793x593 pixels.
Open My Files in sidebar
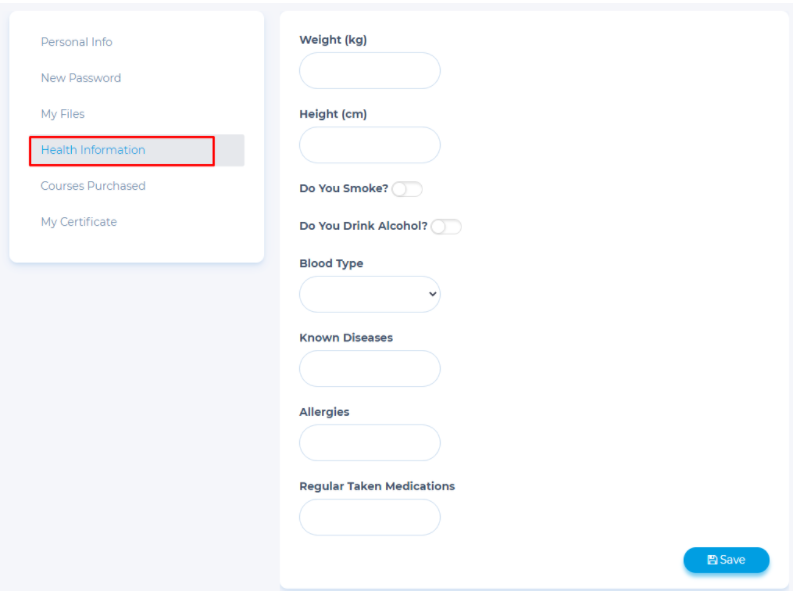pos(62,114)
